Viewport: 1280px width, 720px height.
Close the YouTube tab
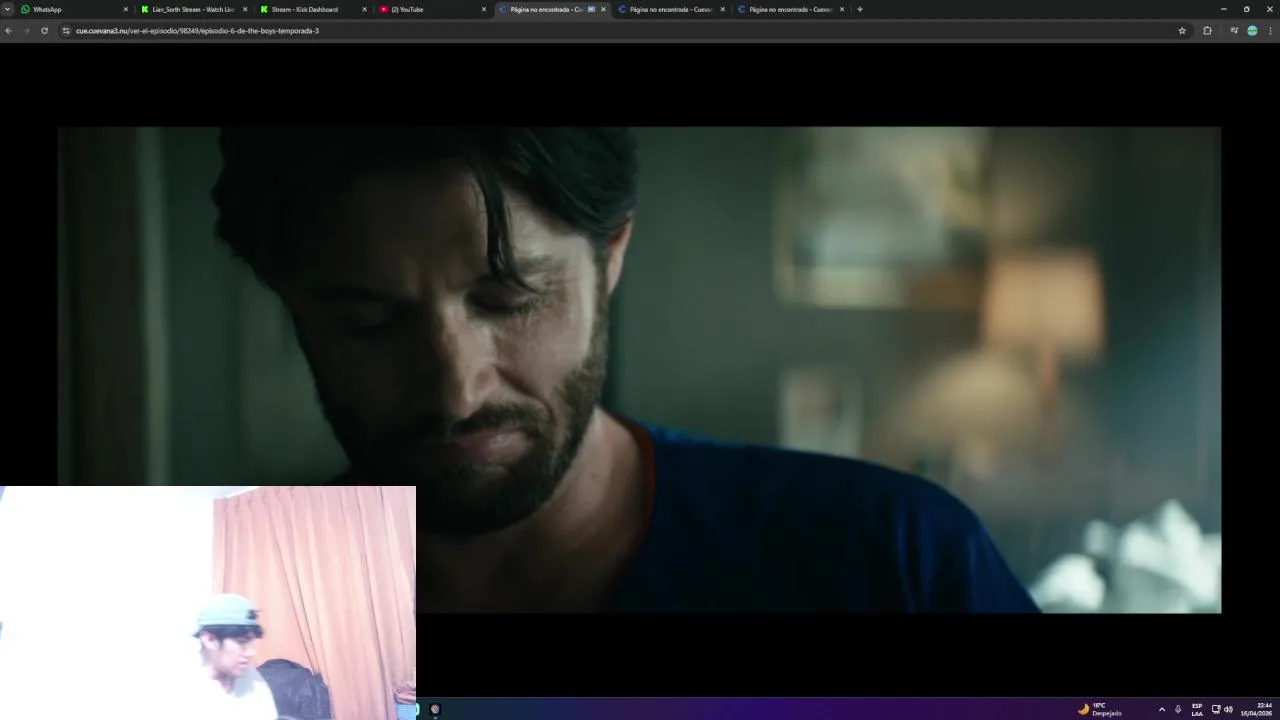pyautogui.click(x=484, y=9)
